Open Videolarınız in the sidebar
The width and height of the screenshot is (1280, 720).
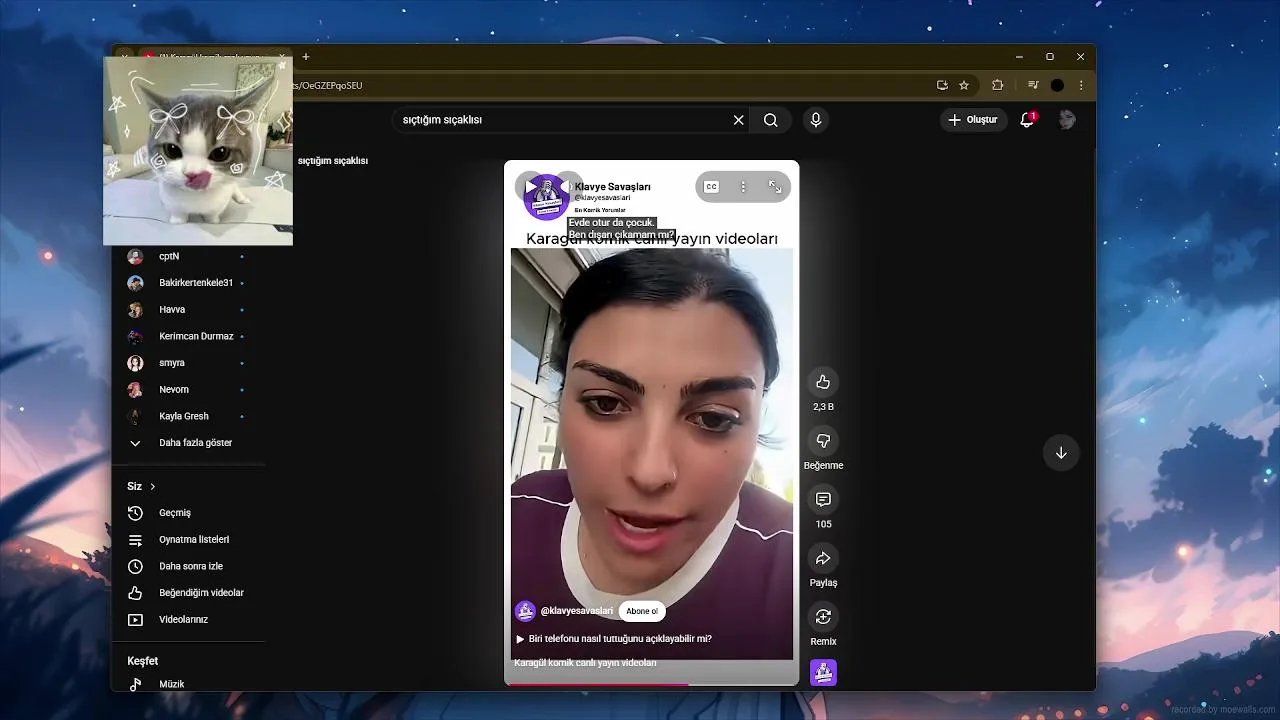click(x=188, y=620)
